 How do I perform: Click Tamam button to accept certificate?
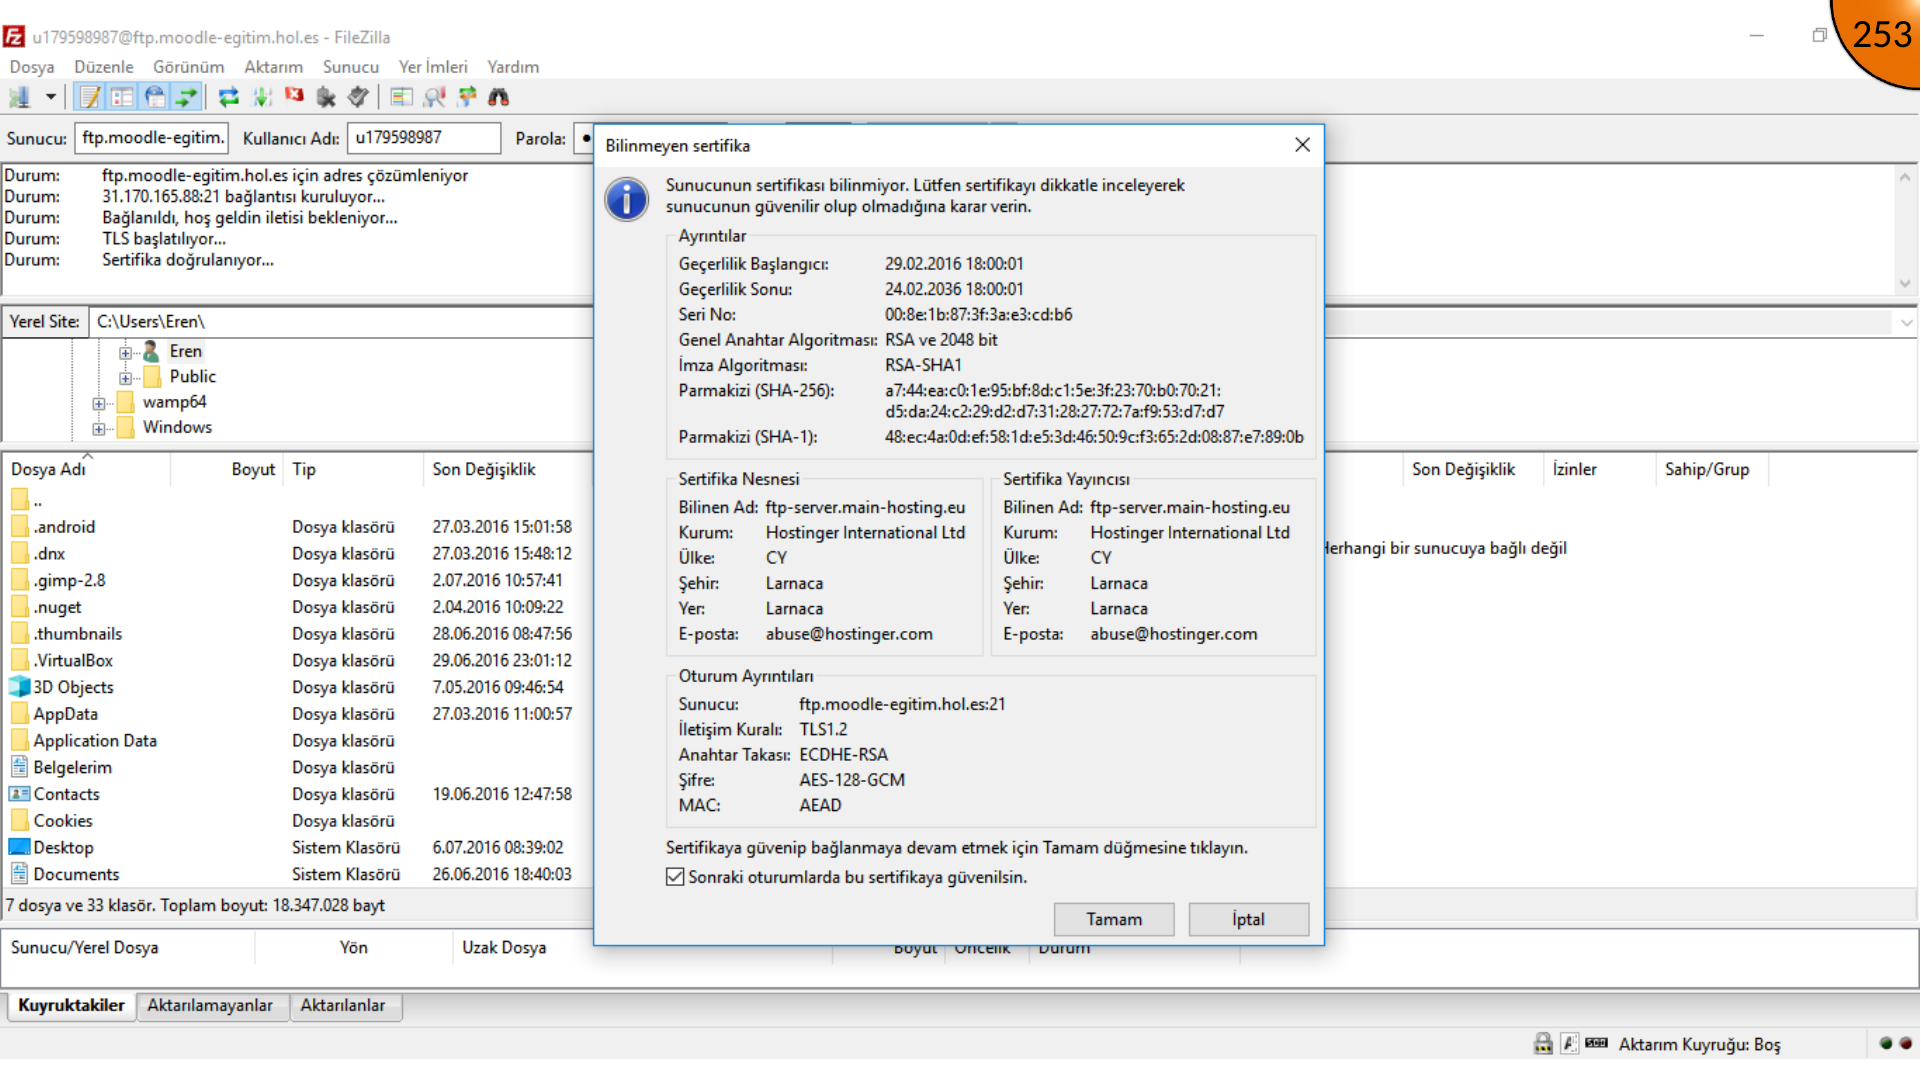coord(1114,919)
